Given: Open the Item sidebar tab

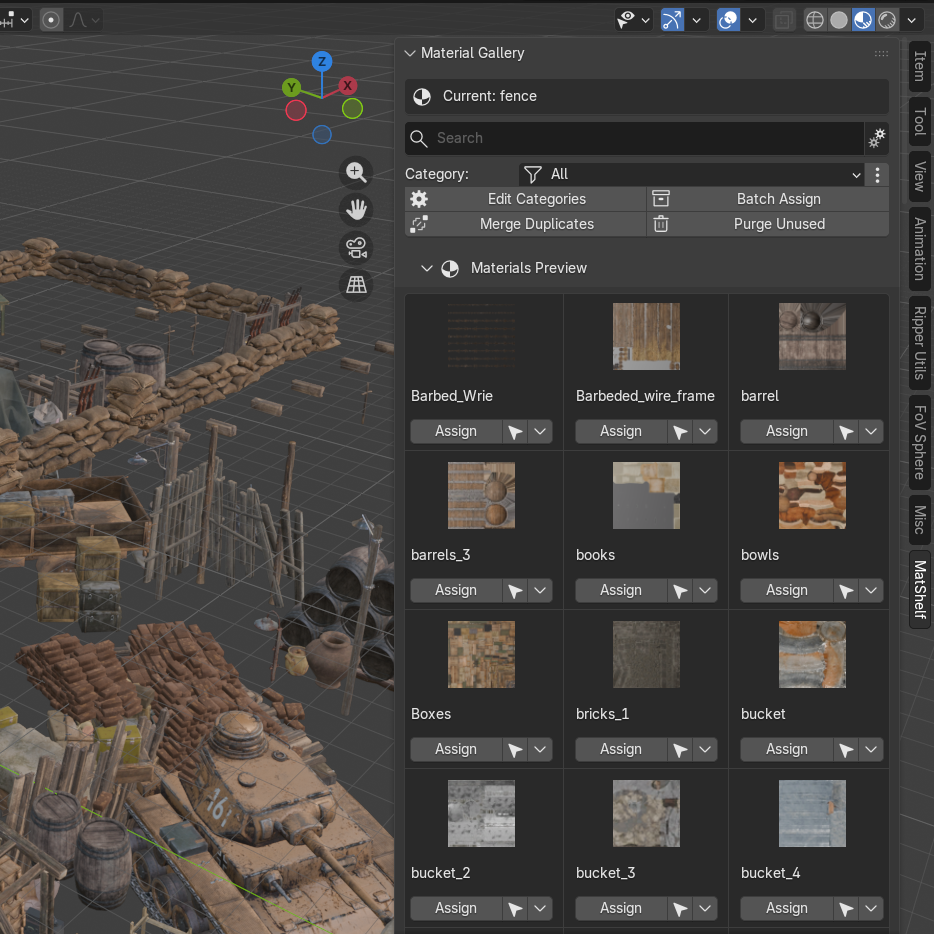Looking at the screenshot, I should click(x=920, y=66).
